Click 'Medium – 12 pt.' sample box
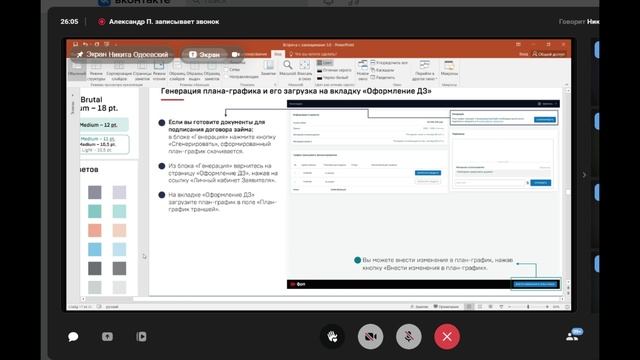The height and width of the screenshot is (360, 640). 104,125
